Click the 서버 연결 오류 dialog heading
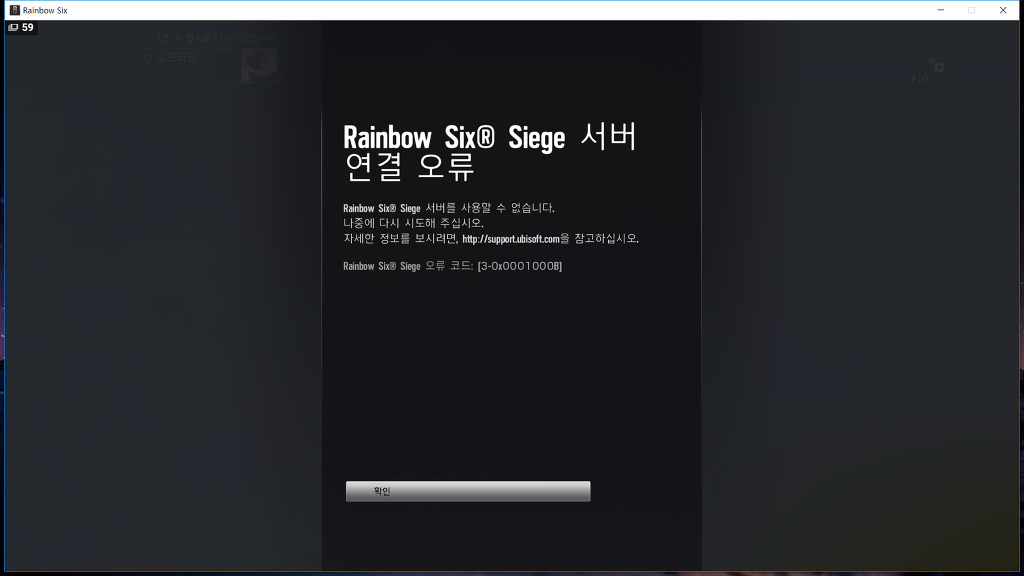Viewport: 1024px width, 576px height. pos(490,151)
